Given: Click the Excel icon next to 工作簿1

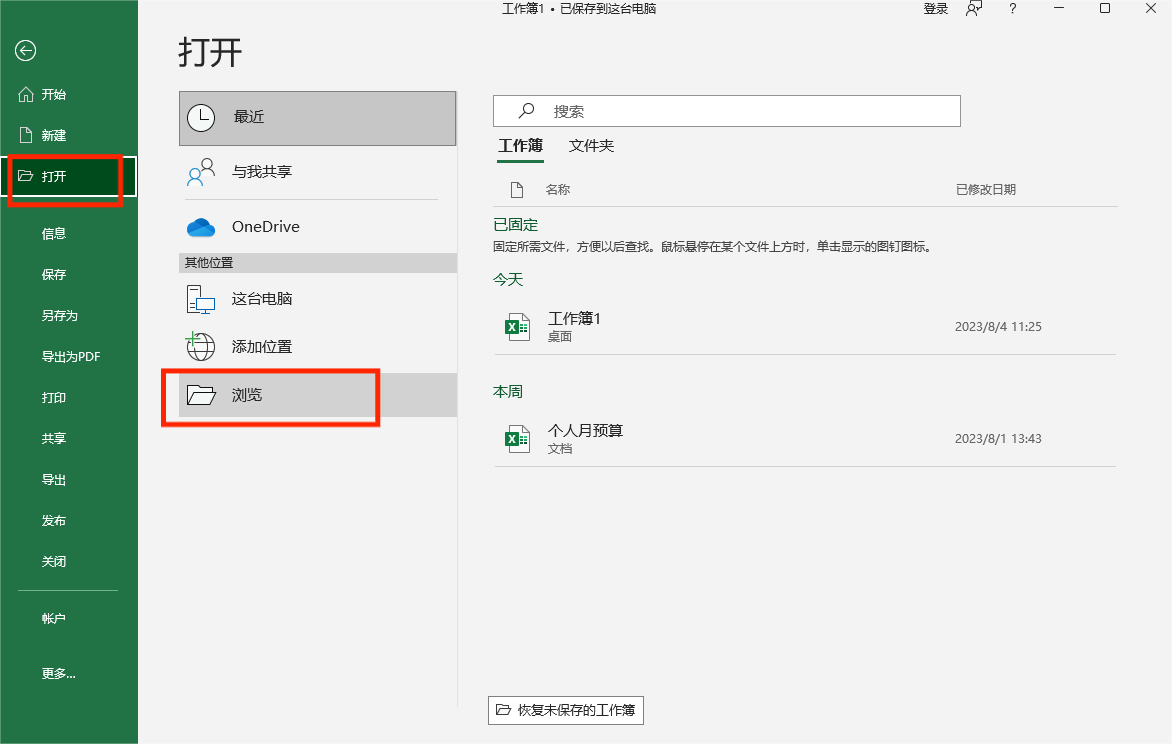Looking at the screenshot, I should point(517,327).
